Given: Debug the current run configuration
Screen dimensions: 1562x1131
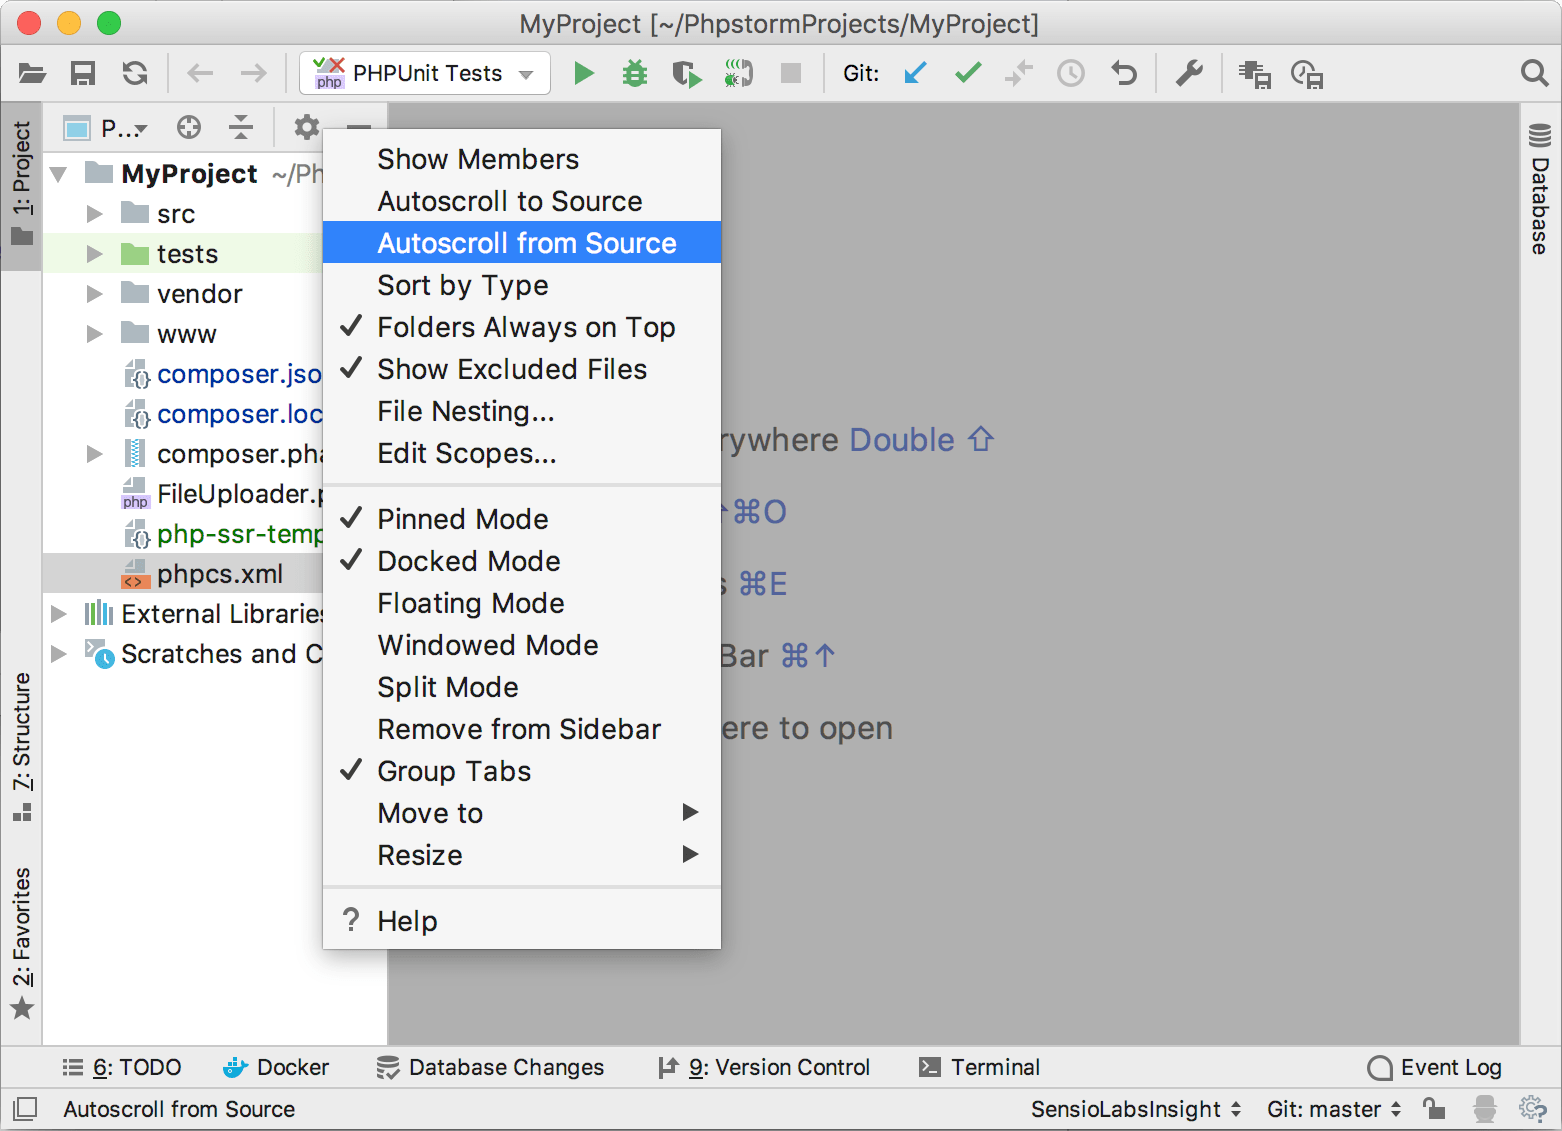Looking at the screenshot, I should pyautogui.click(x=634, y=72).
